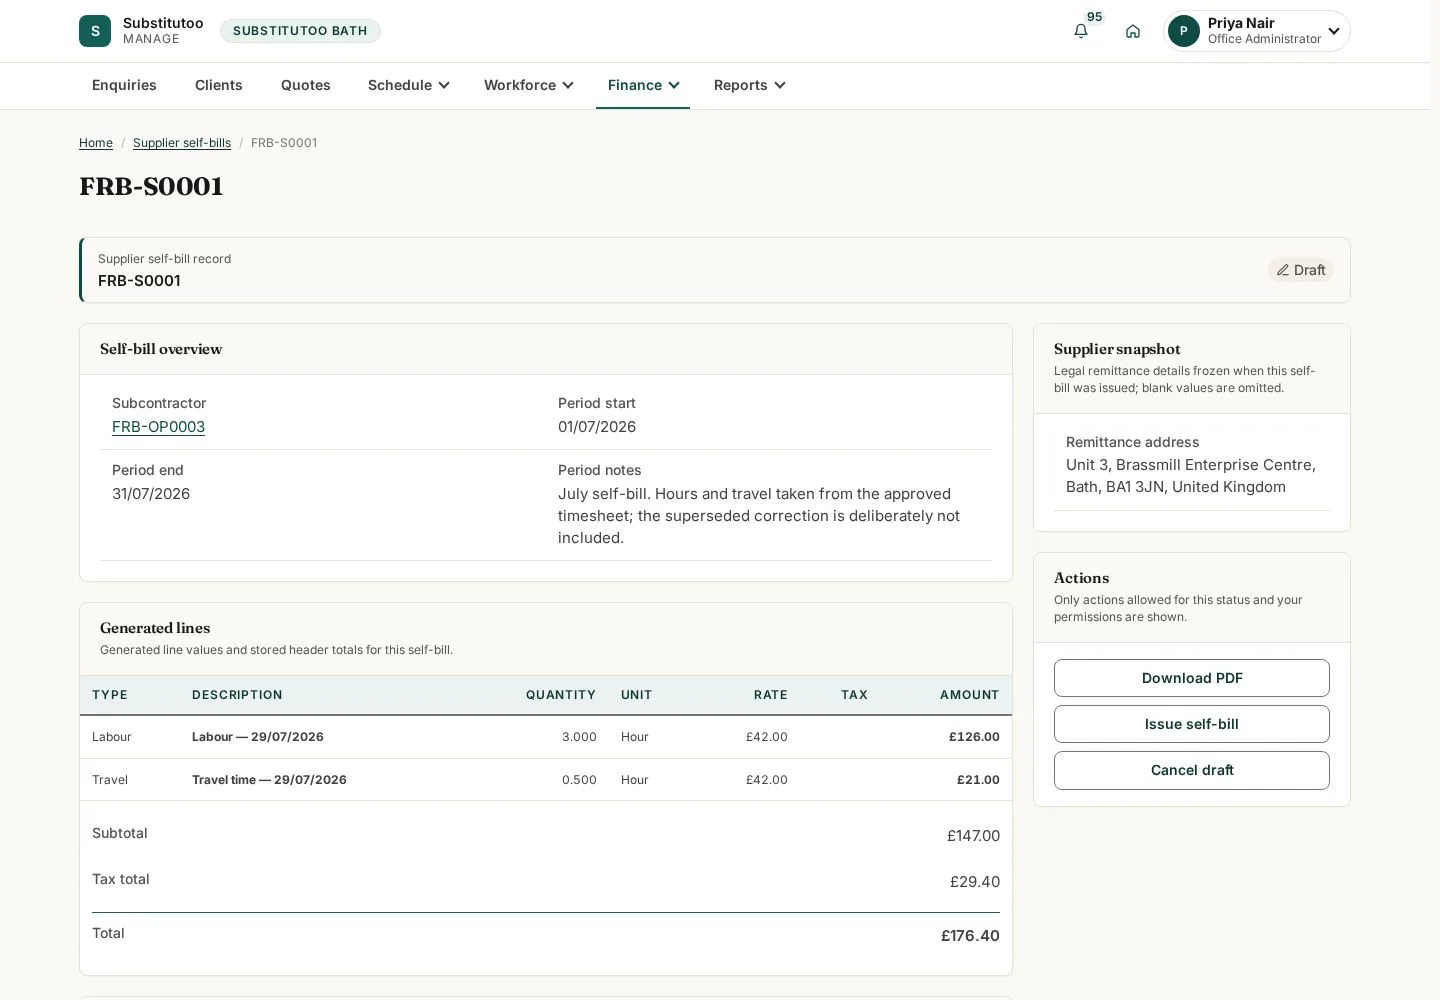This screenshot has width=1440, height=1000.
Task: Click the DESCRIPTION column header
Action: click(237, 695)
